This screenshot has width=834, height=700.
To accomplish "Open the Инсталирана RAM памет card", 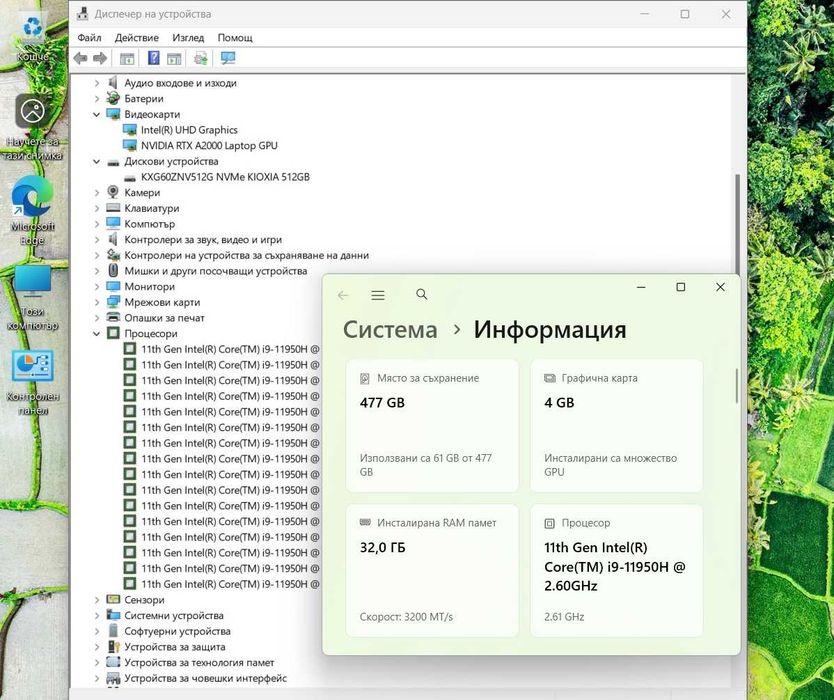I will [432, 570].
